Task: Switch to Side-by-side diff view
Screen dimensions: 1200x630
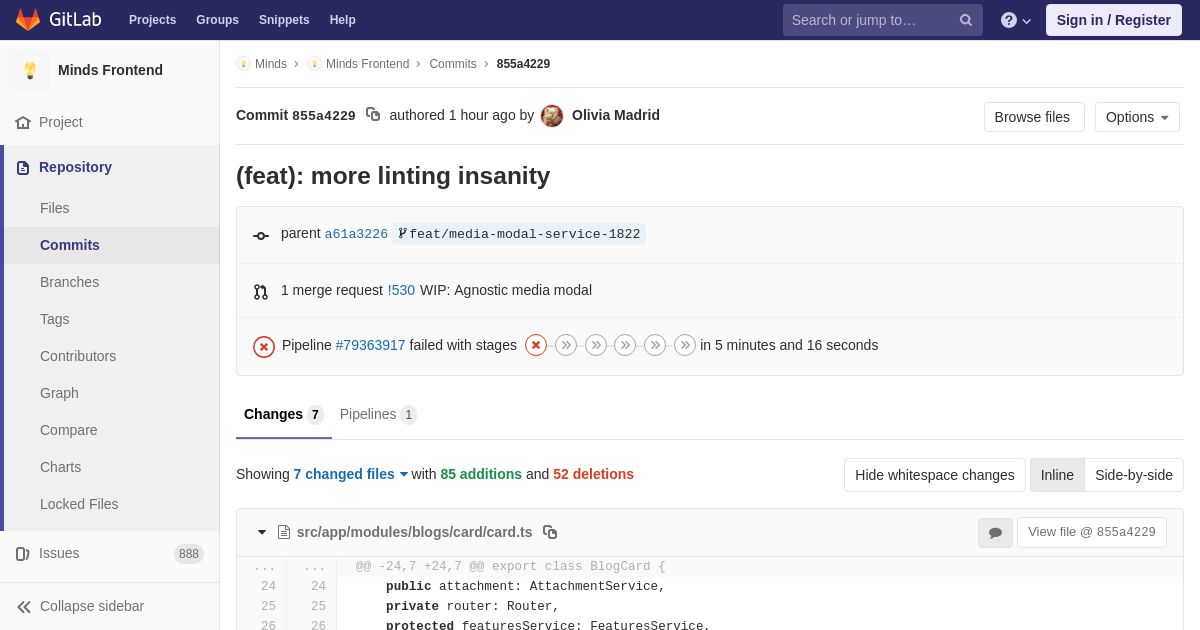Action: coord(1133,475)
